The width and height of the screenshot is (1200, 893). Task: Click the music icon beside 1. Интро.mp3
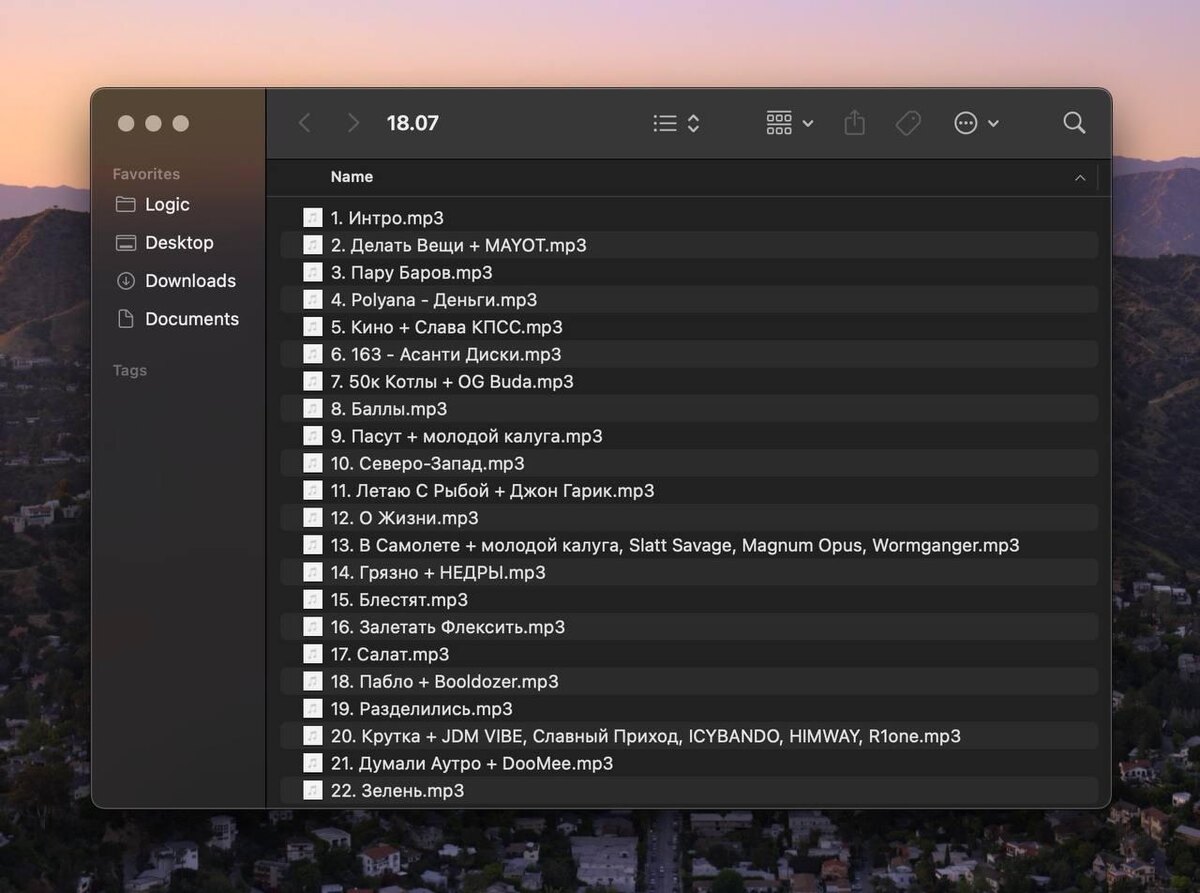tap(313, 218)
